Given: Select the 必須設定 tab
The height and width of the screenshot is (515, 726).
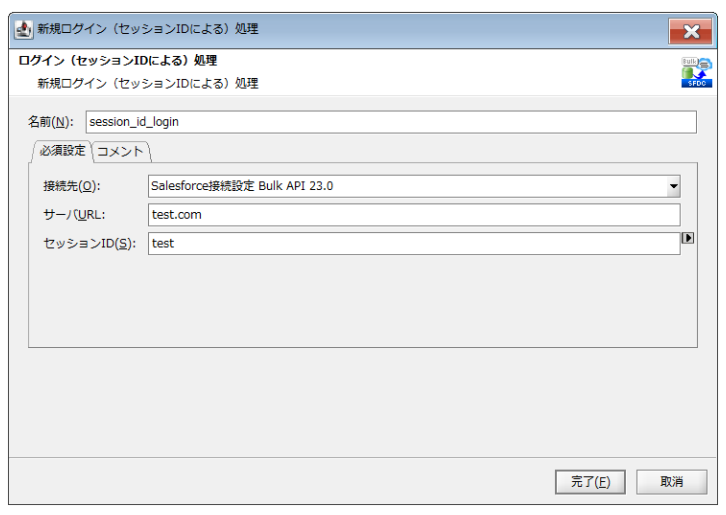Looking at the screenshot, I should click(62, 151).
